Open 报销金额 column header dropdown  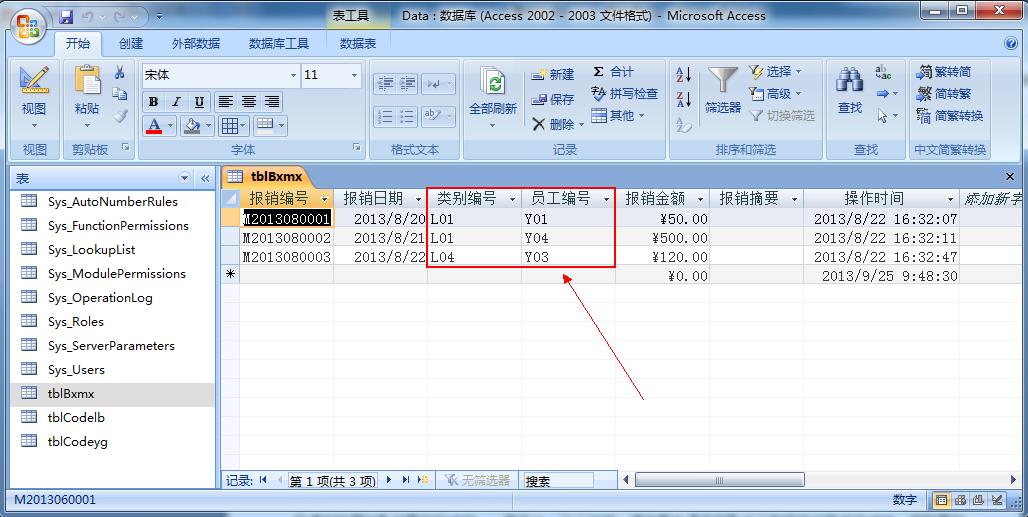tap(700, 199)
